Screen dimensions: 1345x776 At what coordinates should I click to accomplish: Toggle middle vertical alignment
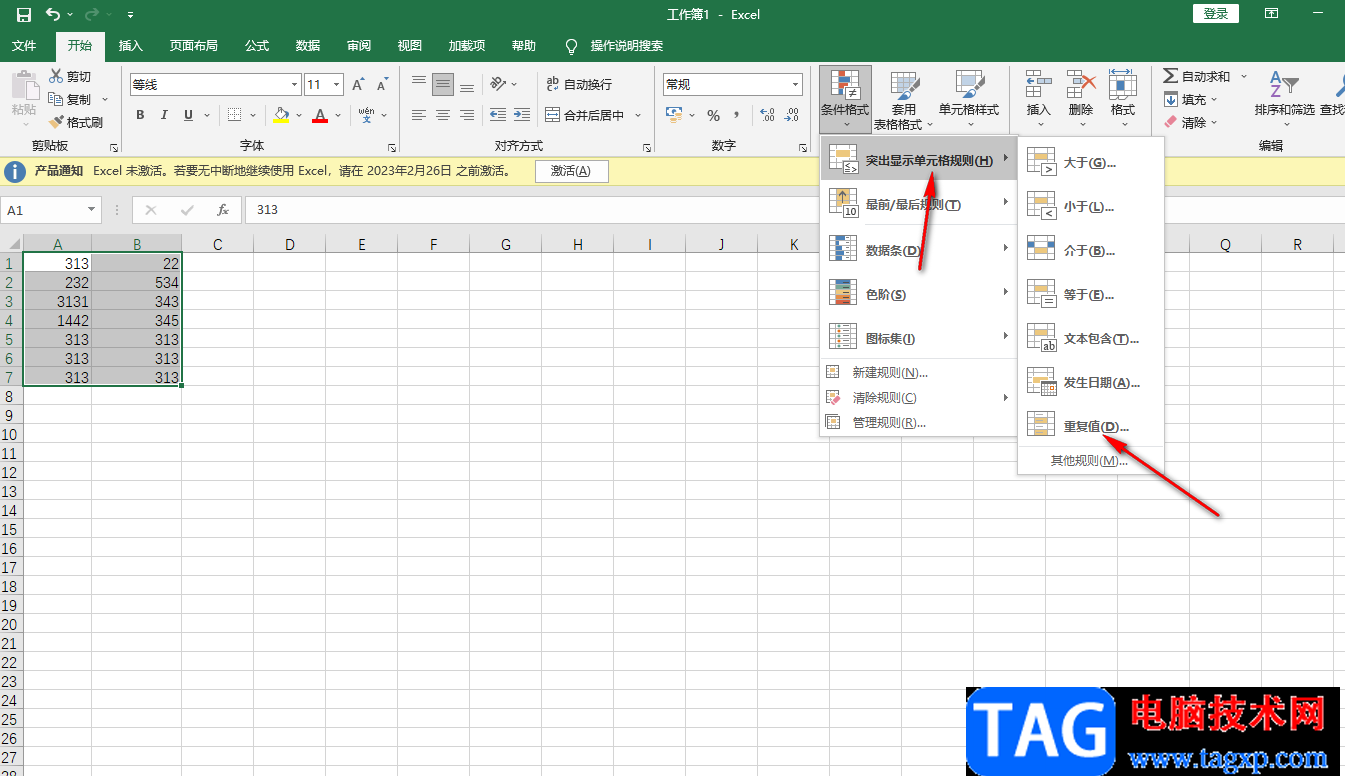point(443,85)
